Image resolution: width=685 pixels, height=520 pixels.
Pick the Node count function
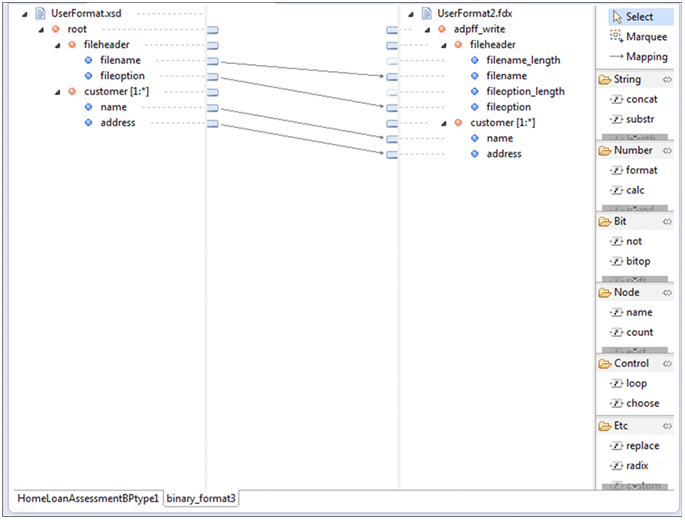(632, 332)
